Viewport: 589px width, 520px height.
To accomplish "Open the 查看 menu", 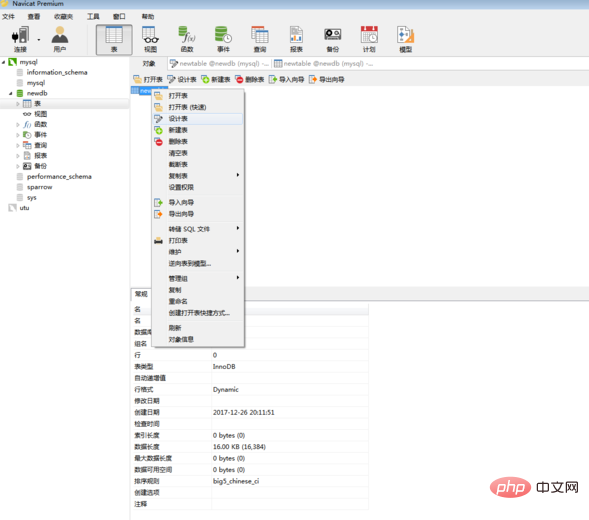I will click(34, 17).
